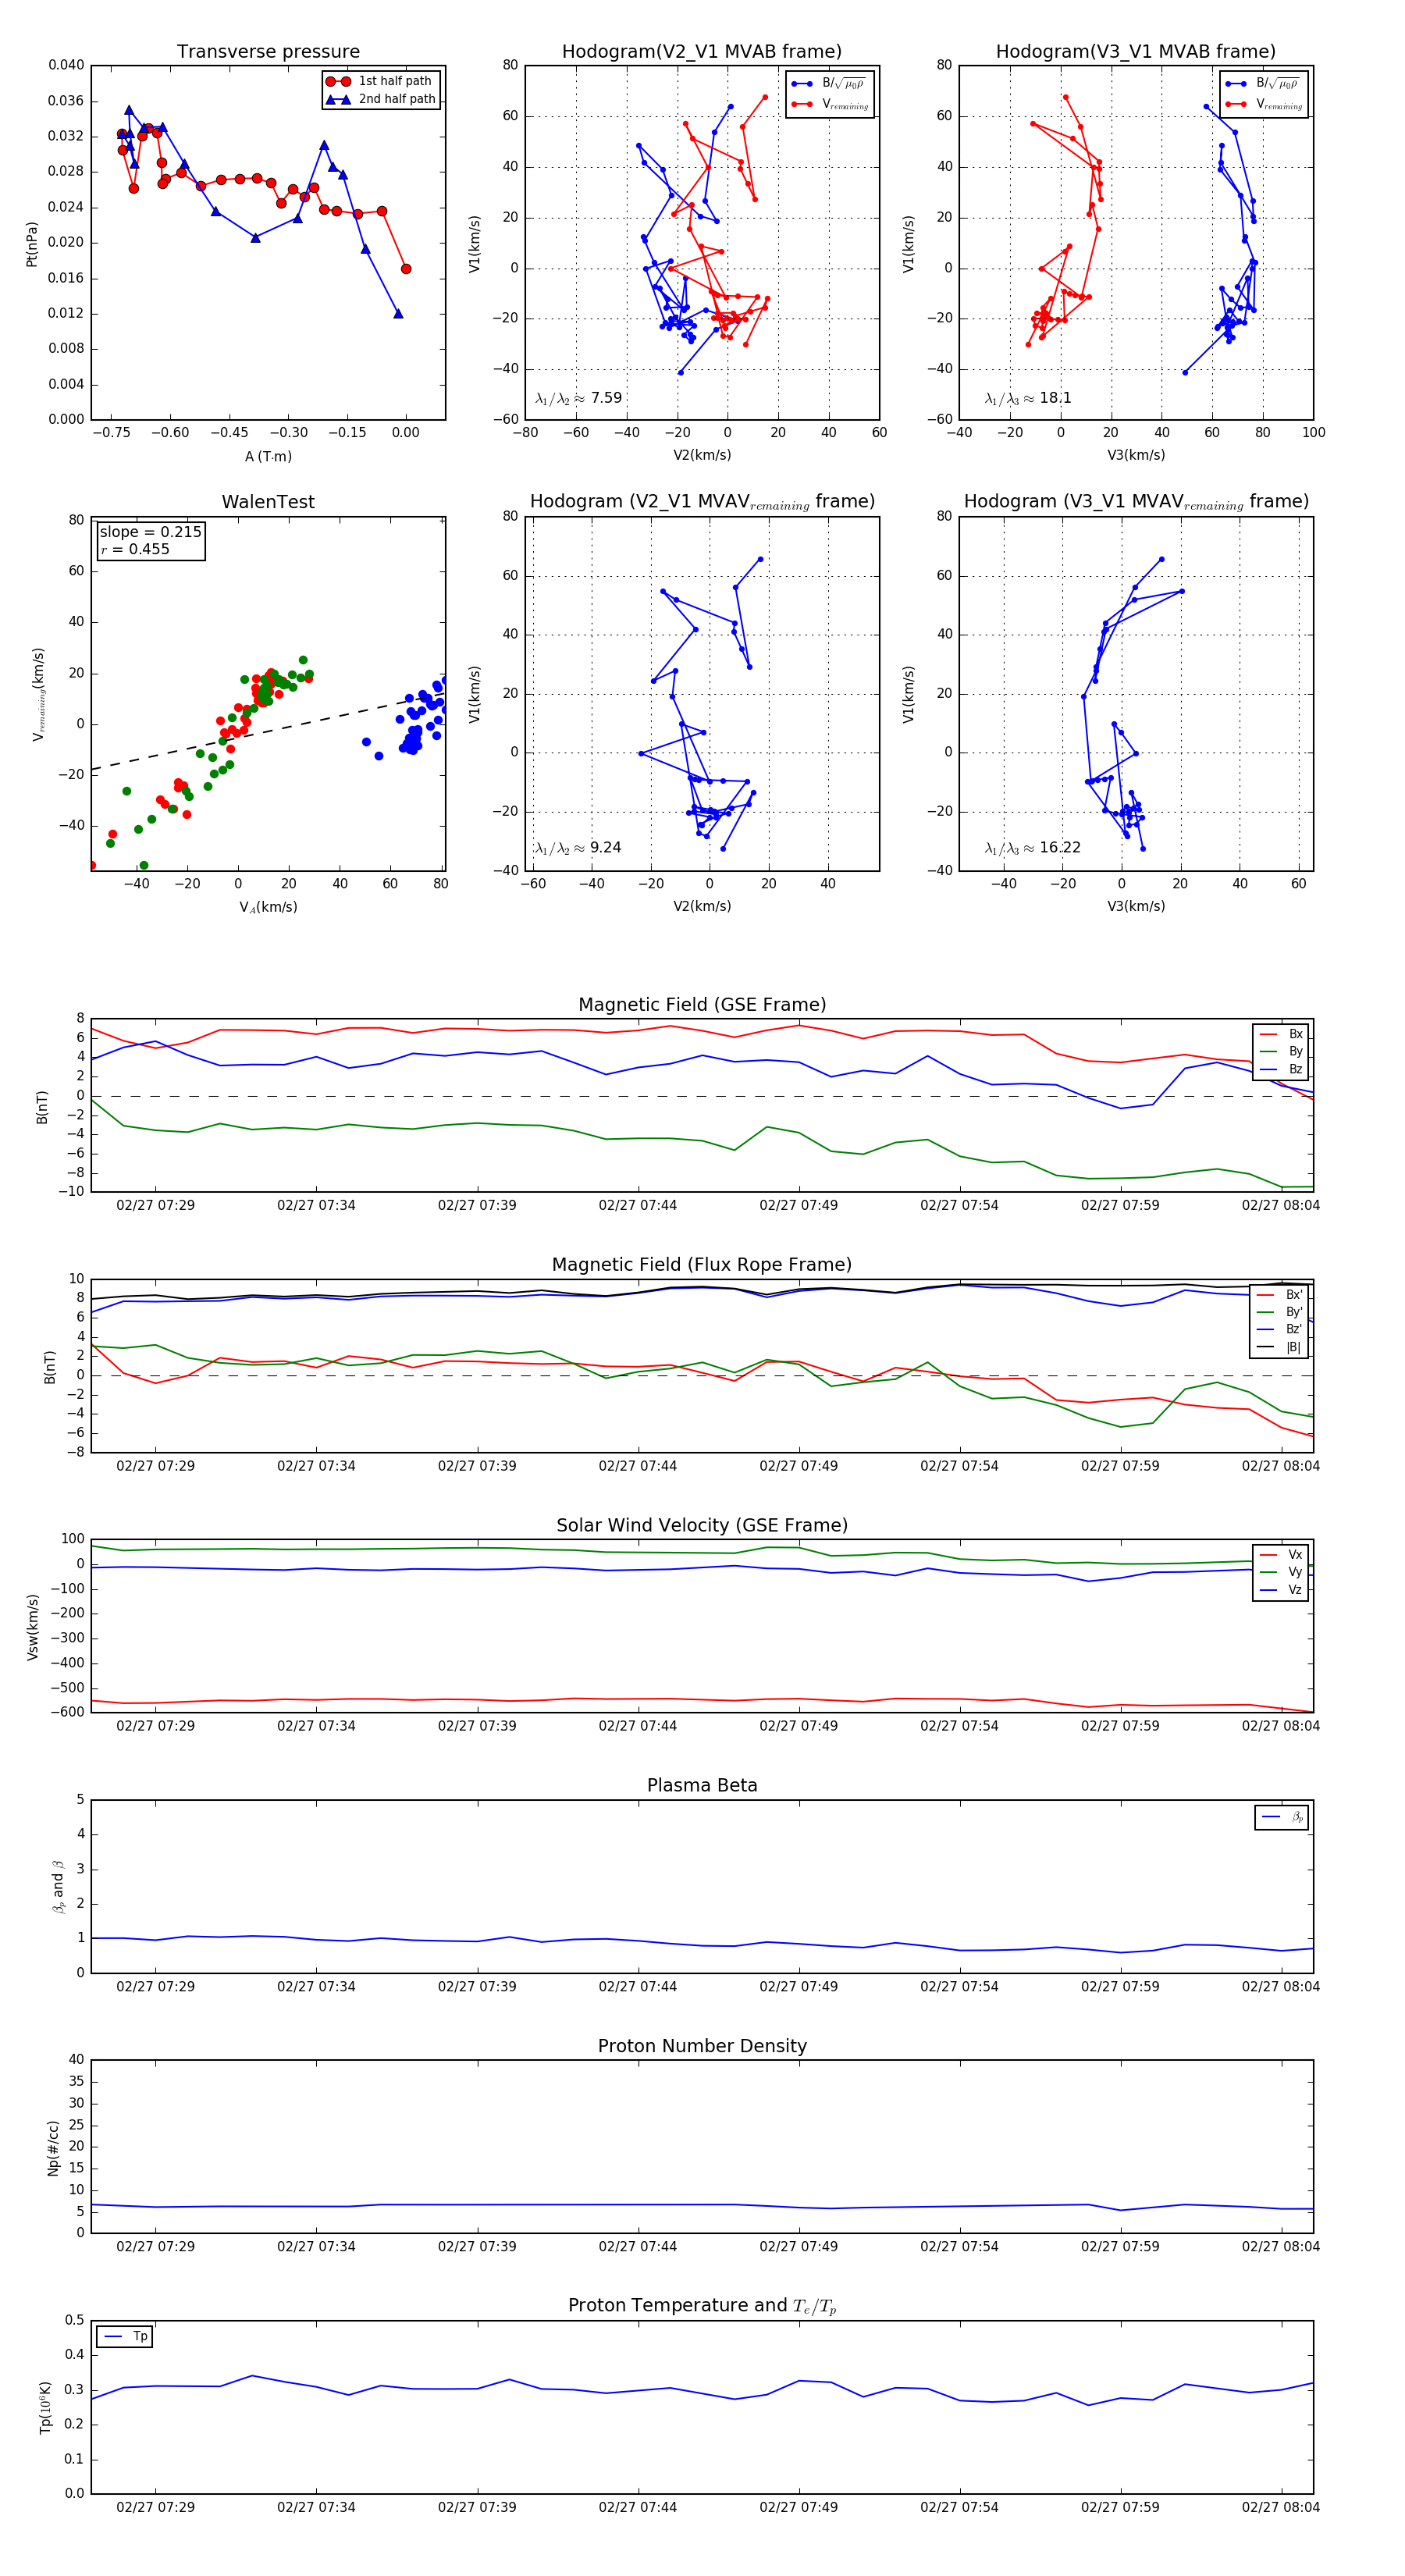
Task: Click the "Proton Number Density" title
Action: (x=702, y=2046)
